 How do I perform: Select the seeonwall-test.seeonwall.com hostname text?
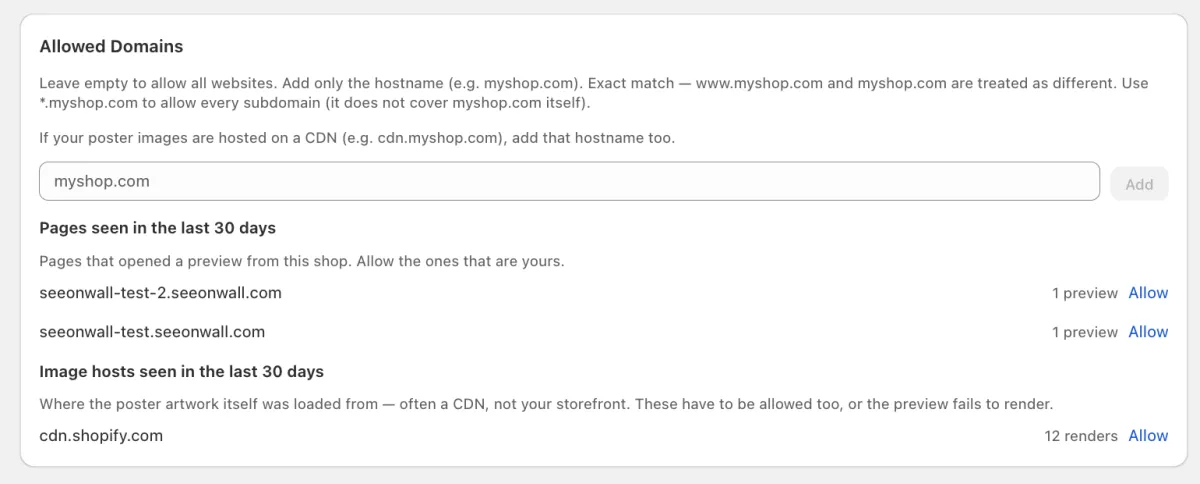coord(152,332)
